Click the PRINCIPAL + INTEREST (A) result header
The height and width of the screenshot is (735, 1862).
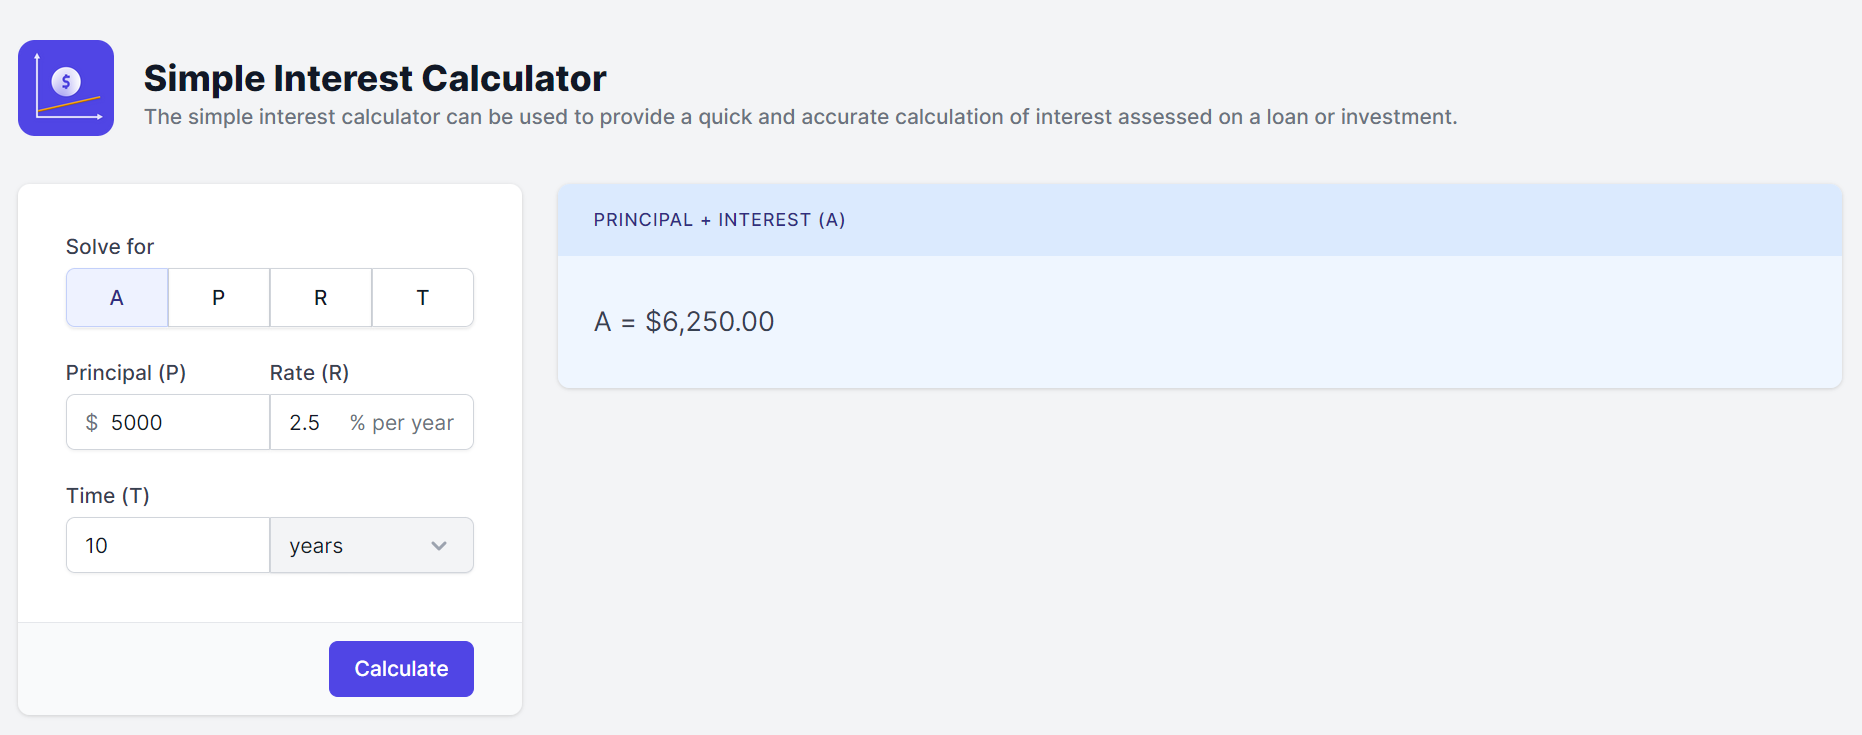point(719,220)
